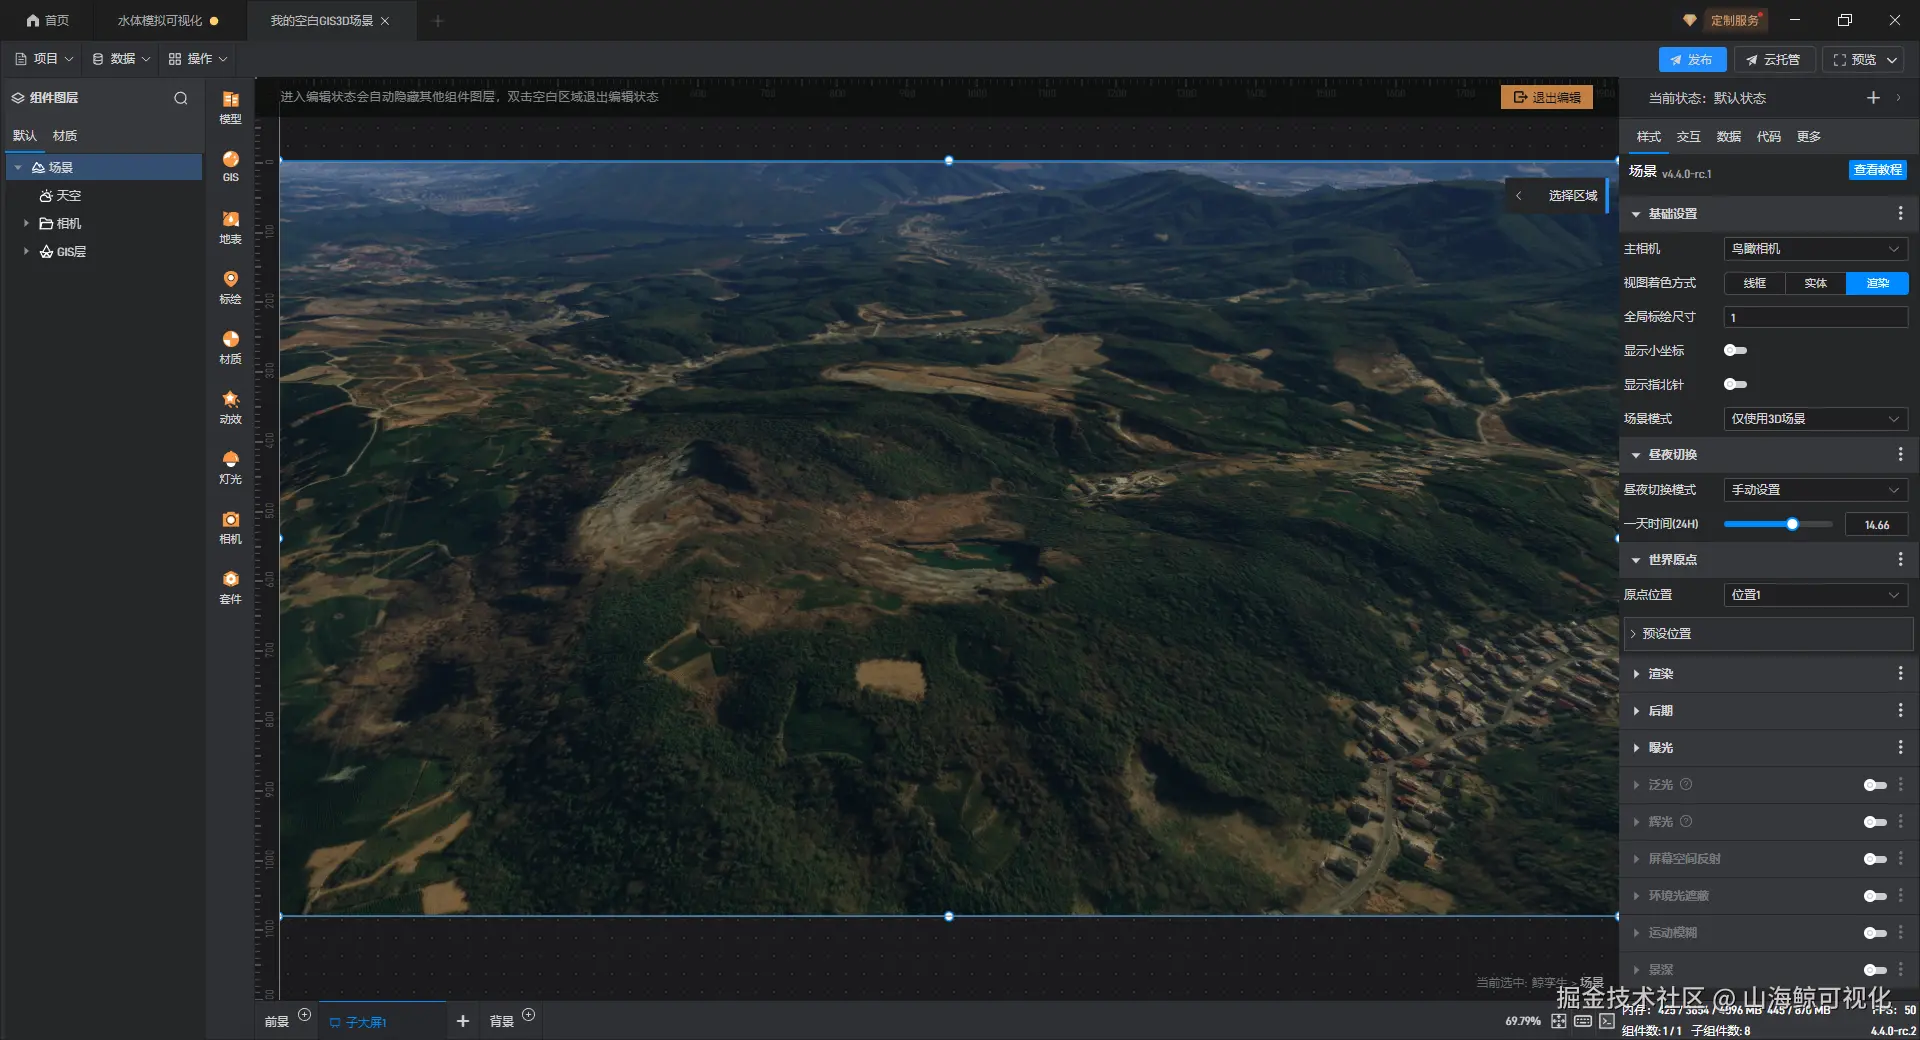
Task: Expand the 预设位置 section
Action: click(1768, 633)
